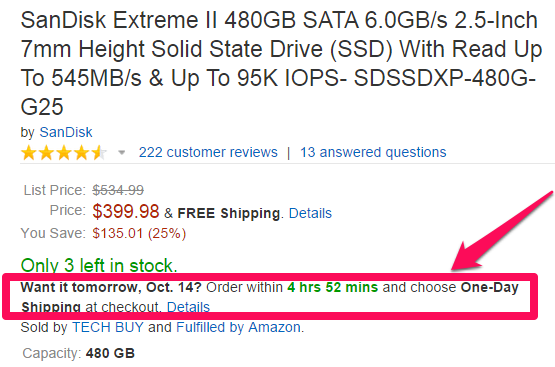555x367 pixels.
Task: Click Details link beside FREE Shipping
Action: pos(310,213)
